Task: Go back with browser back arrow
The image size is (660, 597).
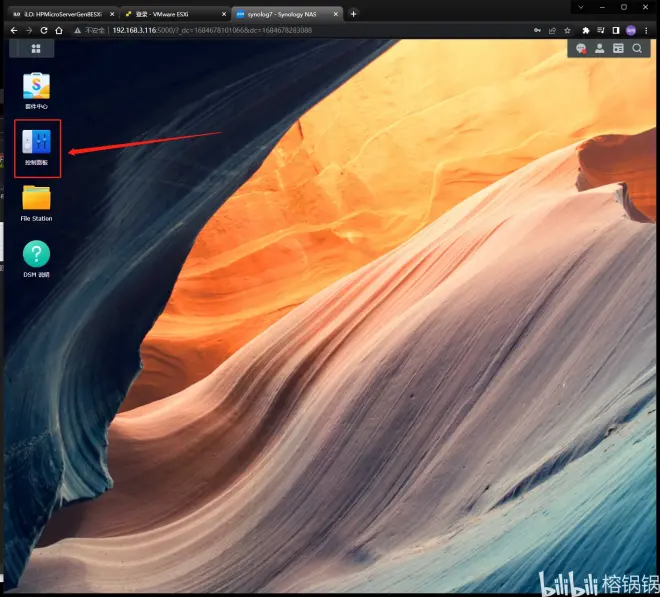Action: pyautogui.click(x=14, y=30)
